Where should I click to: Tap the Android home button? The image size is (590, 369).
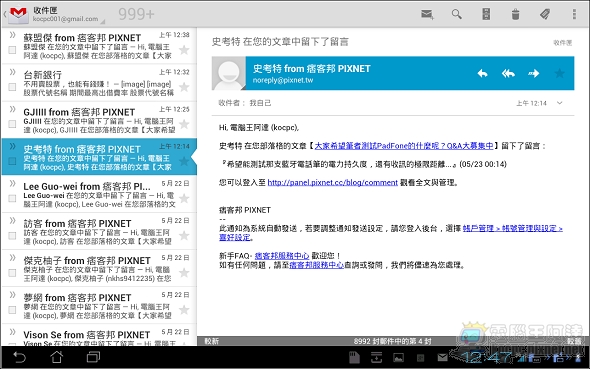tap(57, 357)
